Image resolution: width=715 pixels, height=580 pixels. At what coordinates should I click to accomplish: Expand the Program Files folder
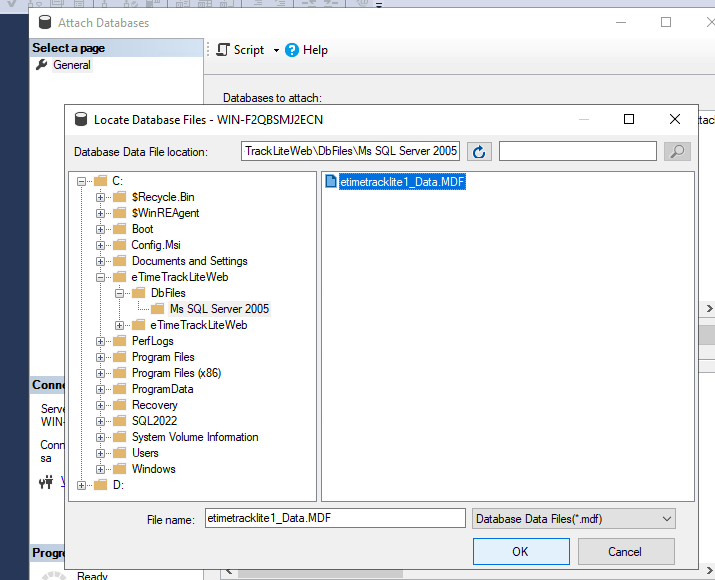pyautogui.click(x=100, y=357)
